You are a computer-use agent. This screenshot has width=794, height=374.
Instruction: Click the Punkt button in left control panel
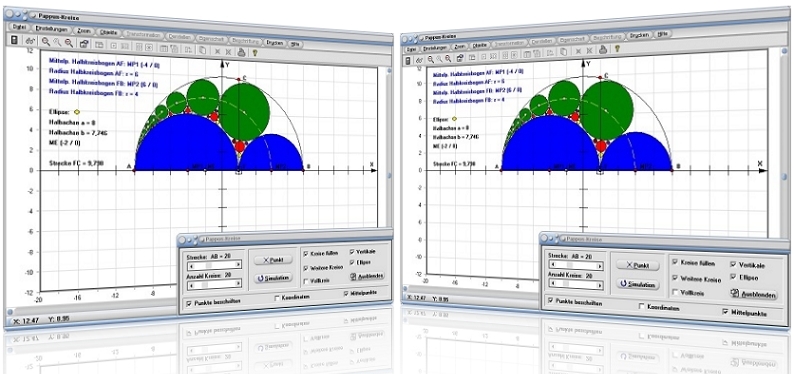(x=273, y=260)
